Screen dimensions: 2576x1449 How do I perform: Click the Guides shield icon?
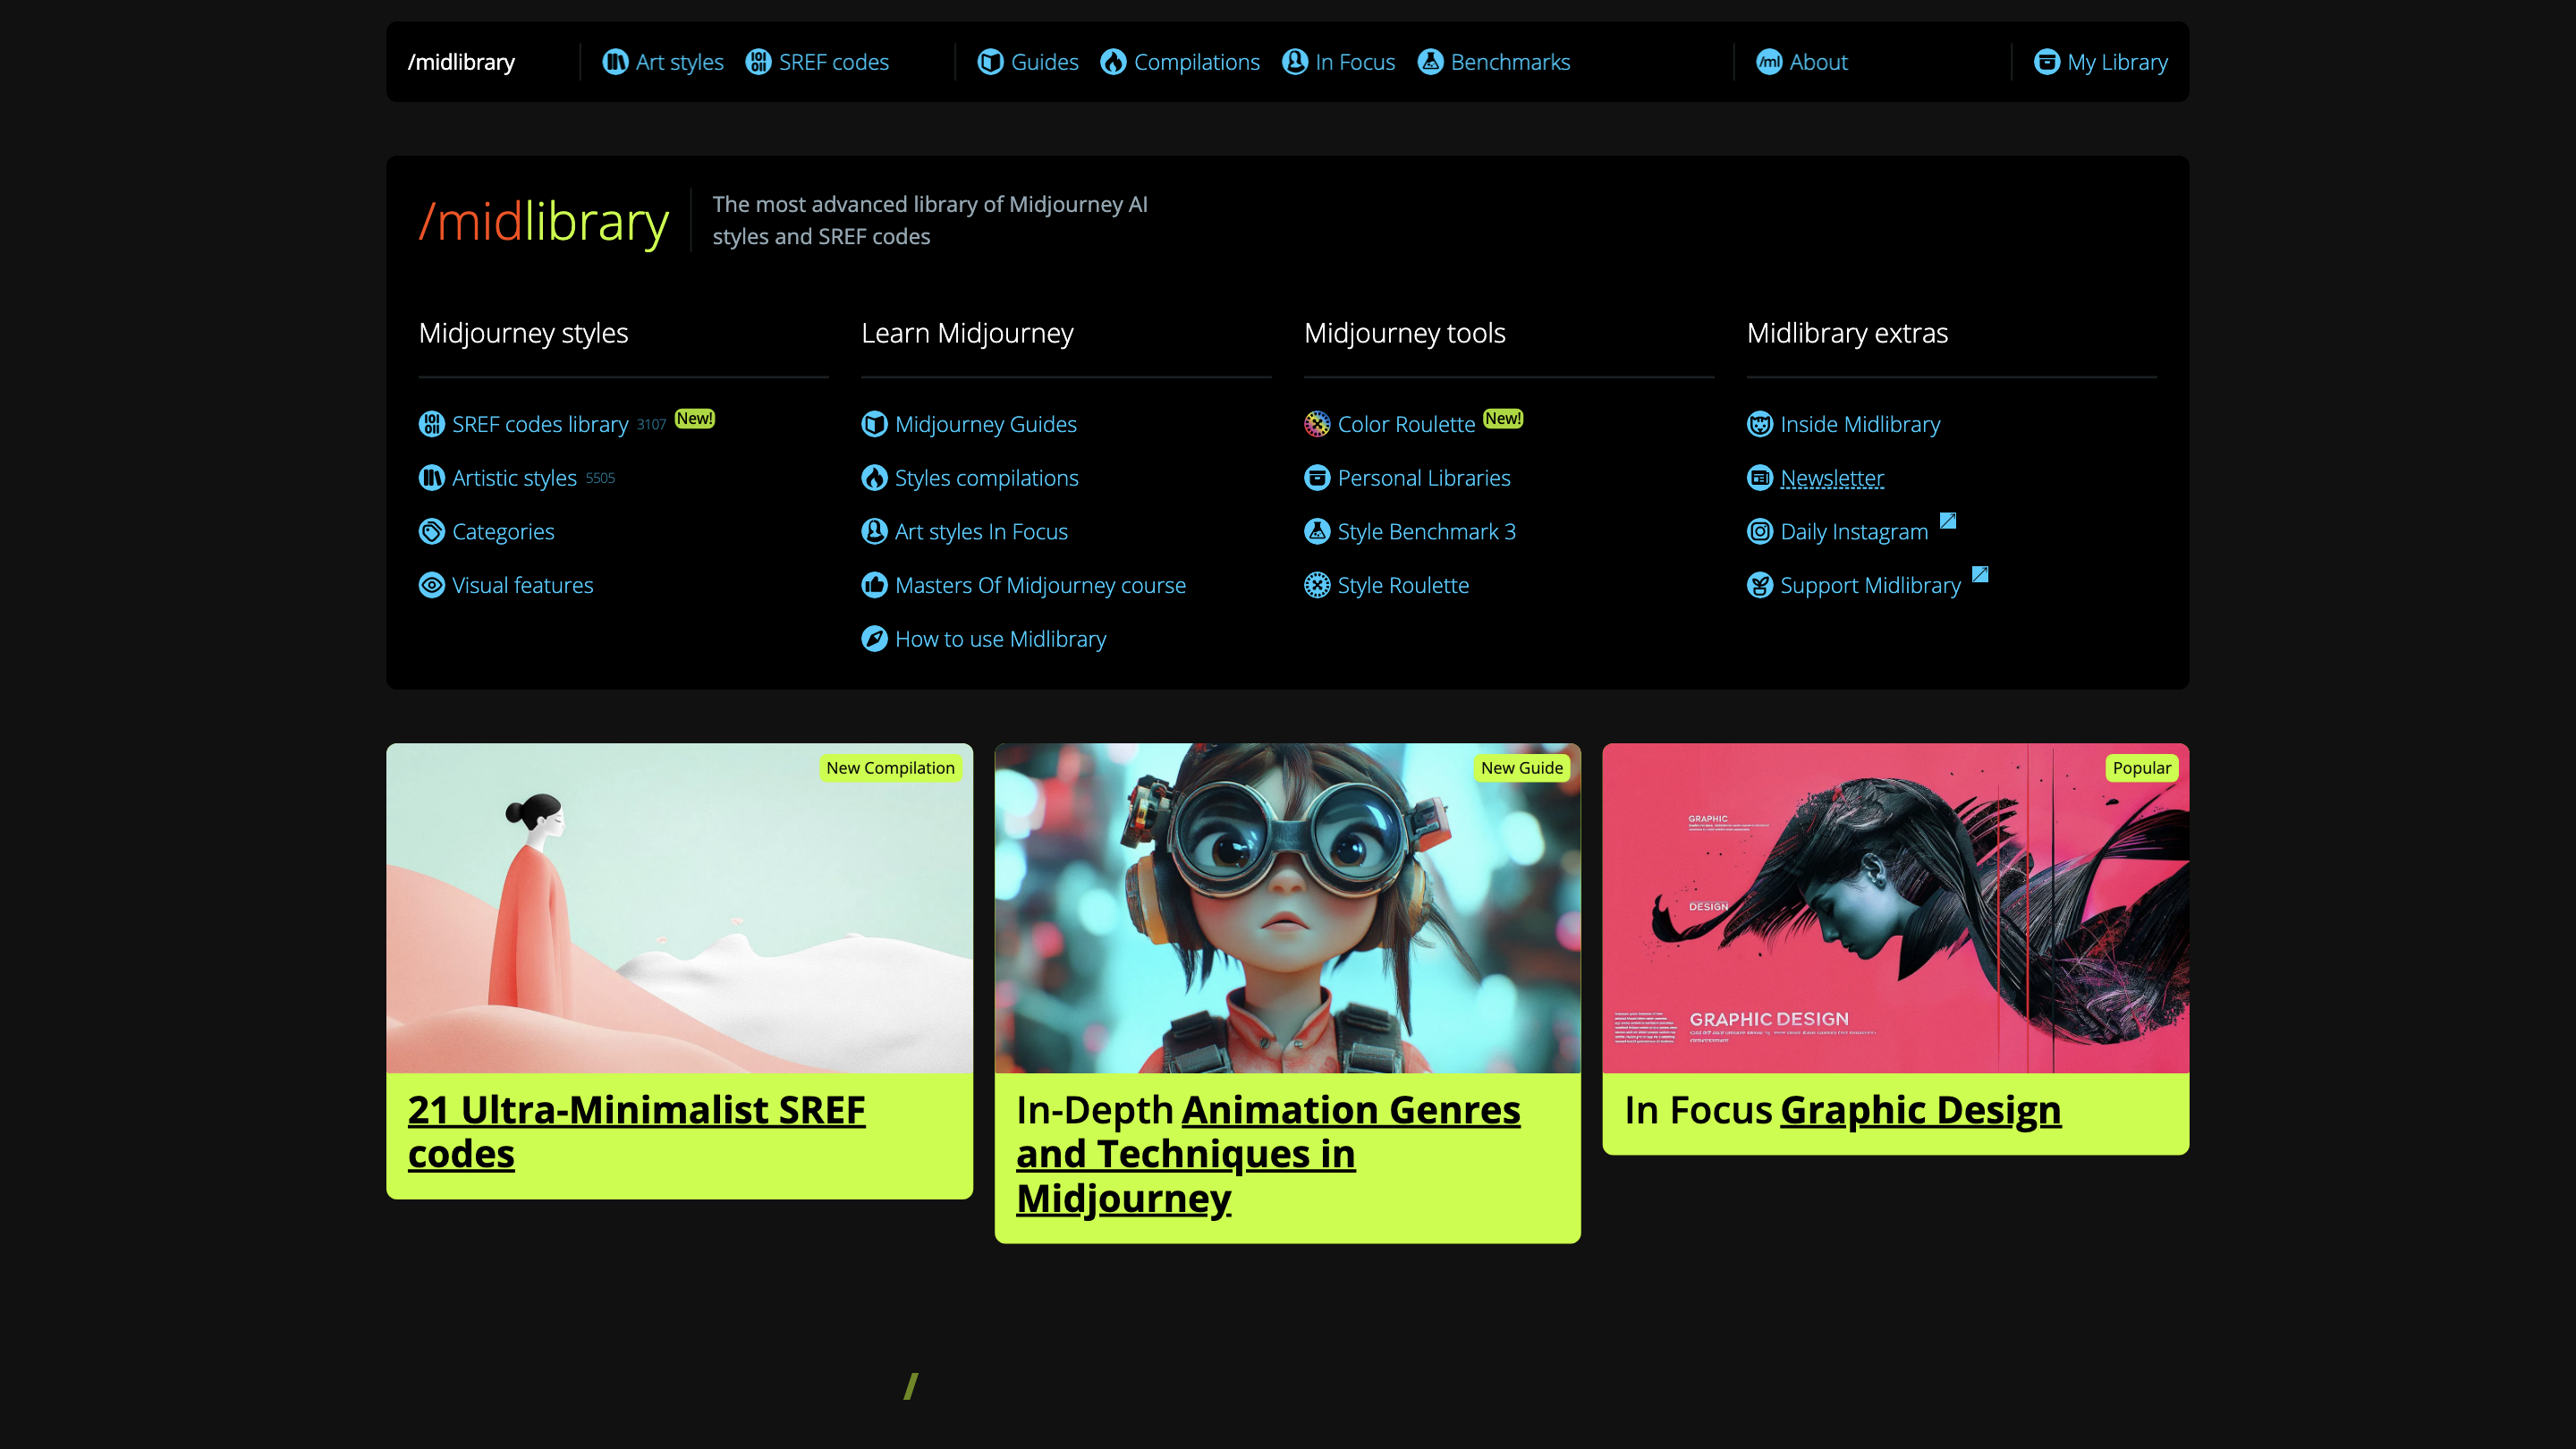click(x=991, y=61)
